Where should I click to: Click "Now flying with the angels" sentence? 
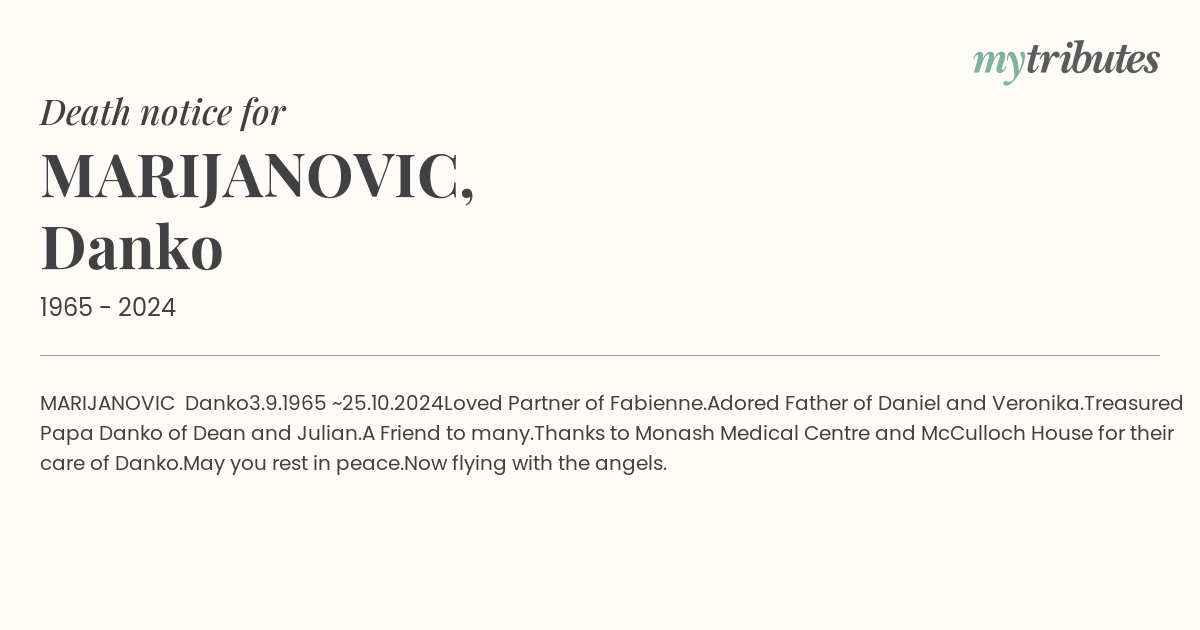535,464
